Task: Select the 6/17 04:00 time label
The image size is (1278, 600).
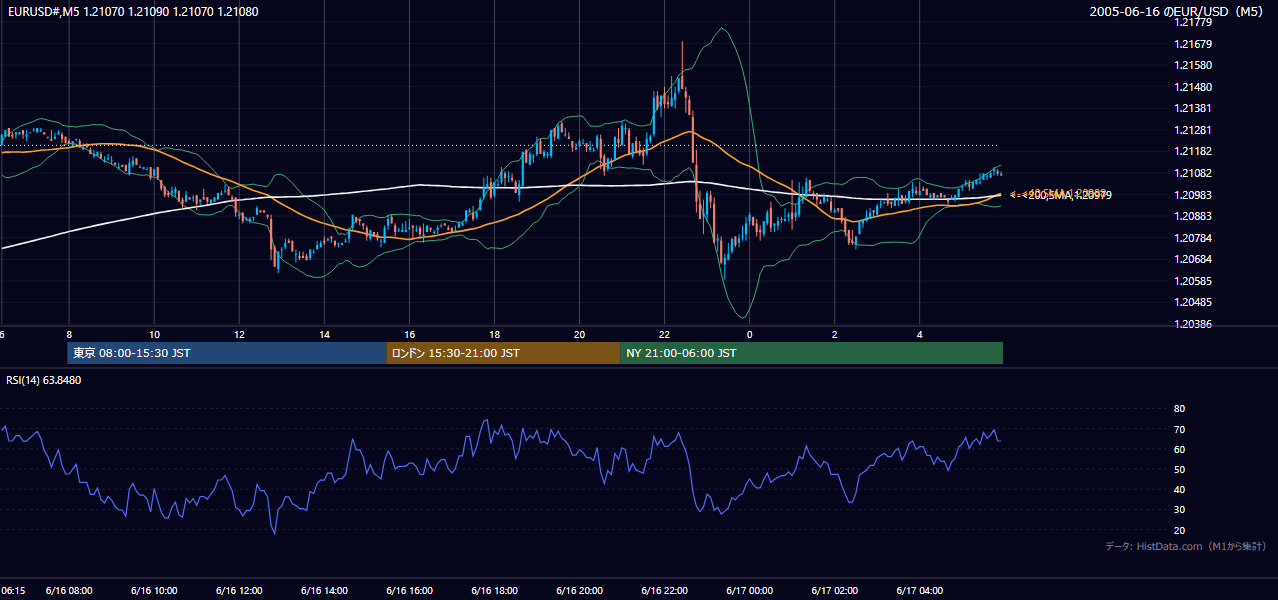Action: [919, 590]
